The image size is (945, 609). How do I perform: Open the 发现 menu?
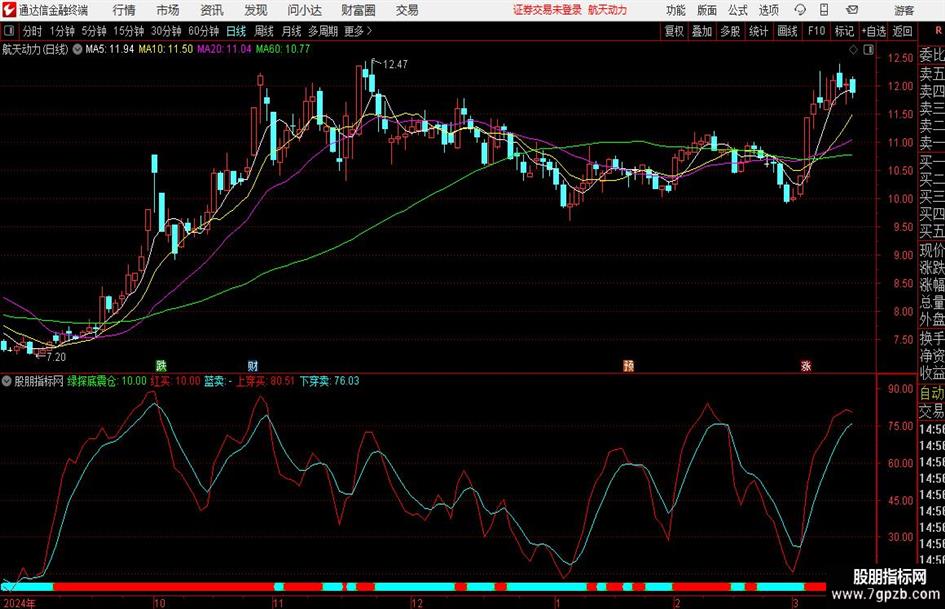(256, 10)
